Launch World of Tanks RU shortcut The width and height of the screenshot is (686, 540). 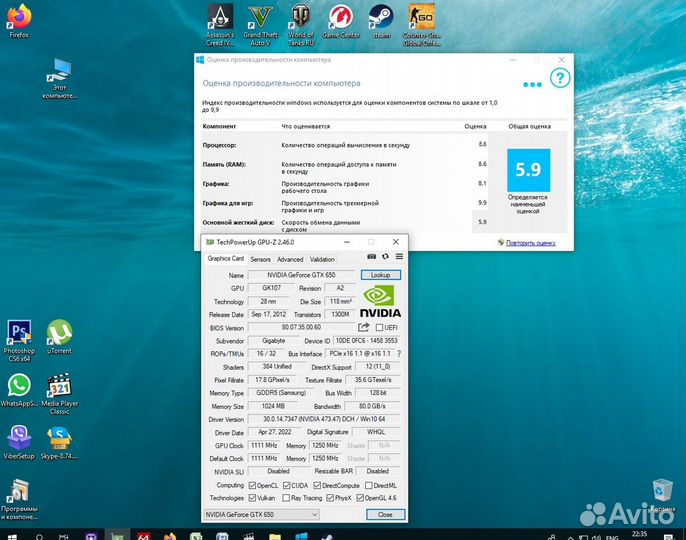click(x=301, y=25)
